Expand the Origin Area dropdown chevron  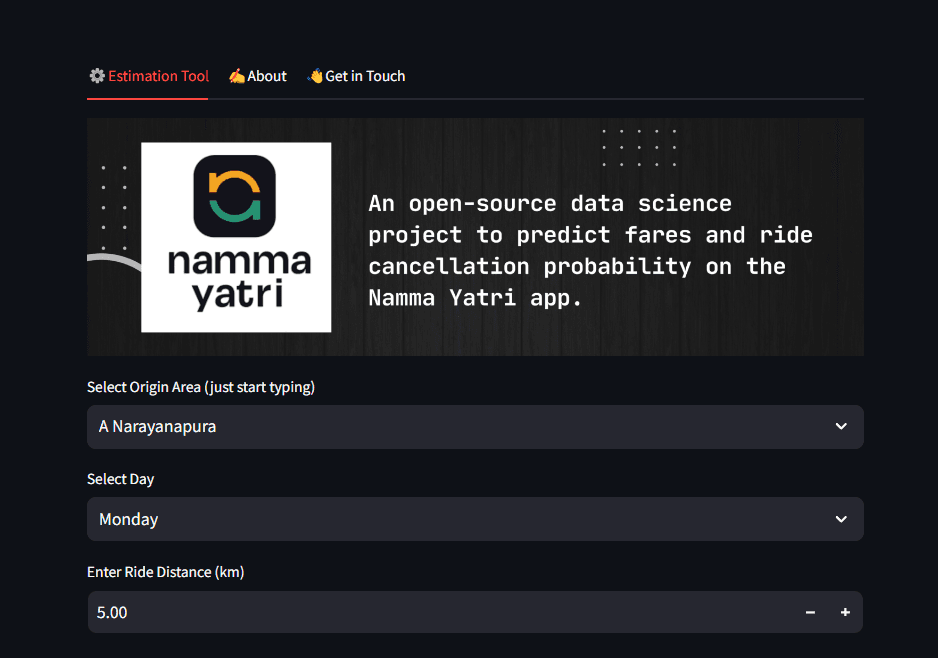coord(841,427)
